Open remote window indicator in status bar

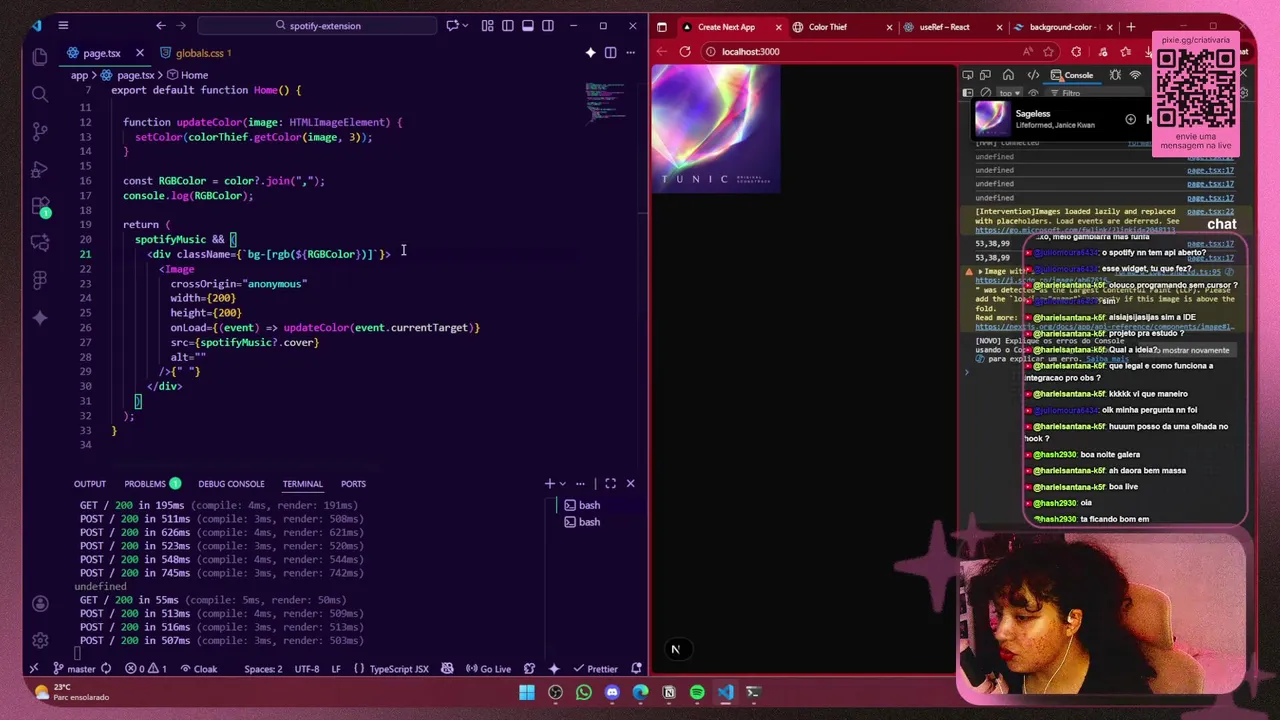click(x=34, y=669)
